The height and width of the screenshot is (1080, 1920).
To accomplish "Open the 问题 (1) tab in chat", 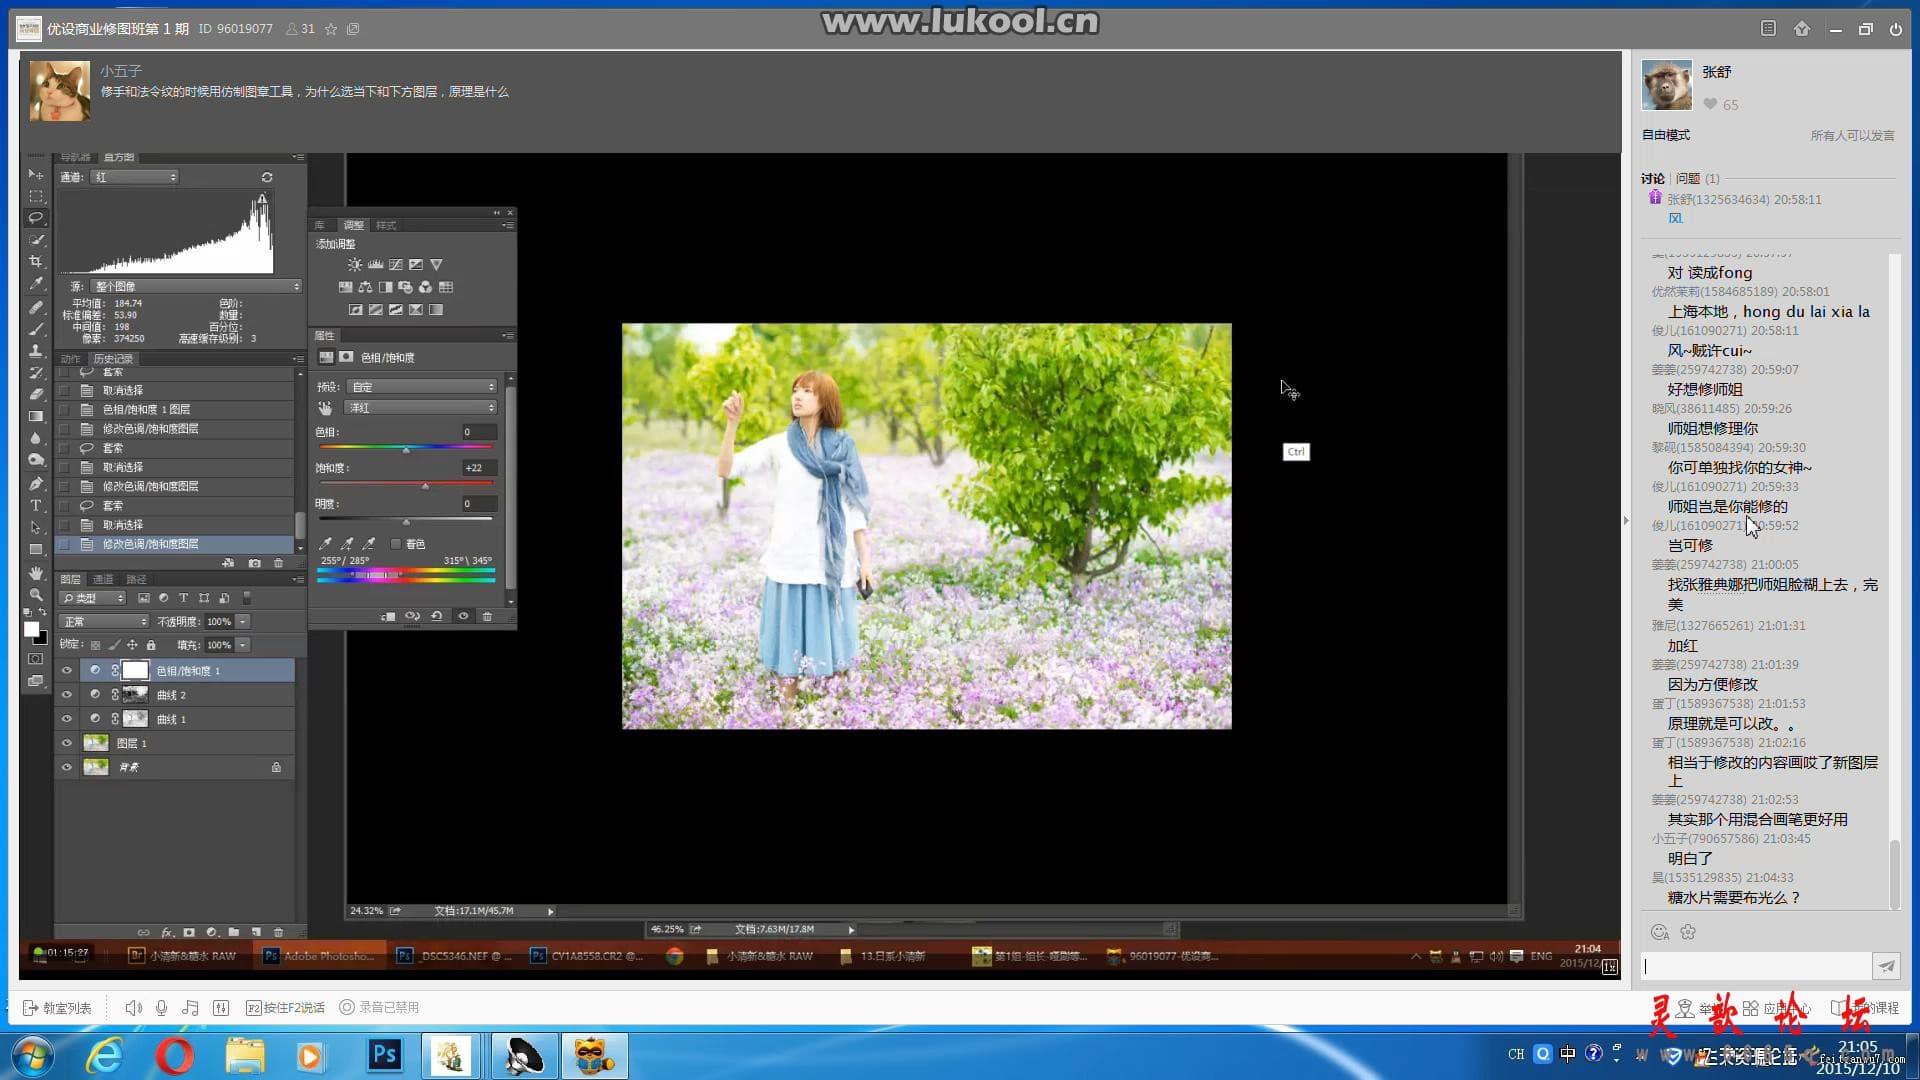I will (x=1697, y=178).
